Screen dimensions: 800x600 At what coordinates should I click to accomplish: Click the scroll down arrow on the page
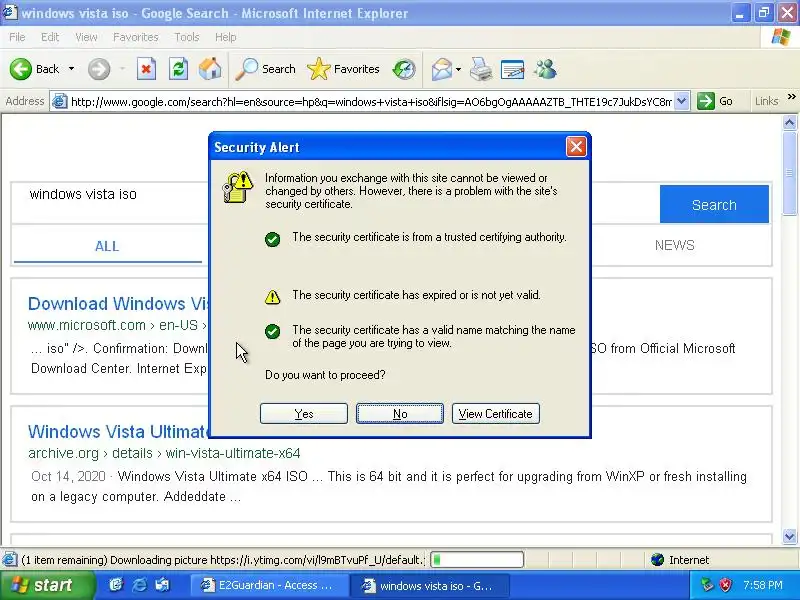[790, 536]
